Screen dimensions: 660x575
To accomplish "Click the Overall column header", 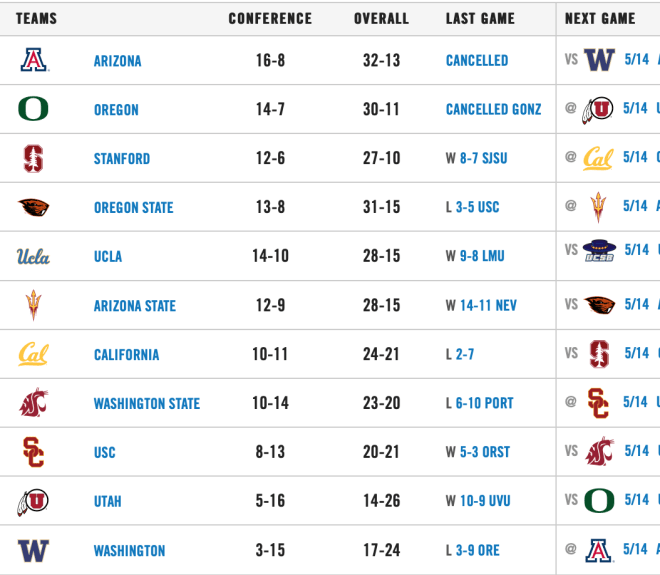I will tap(381, 19).
